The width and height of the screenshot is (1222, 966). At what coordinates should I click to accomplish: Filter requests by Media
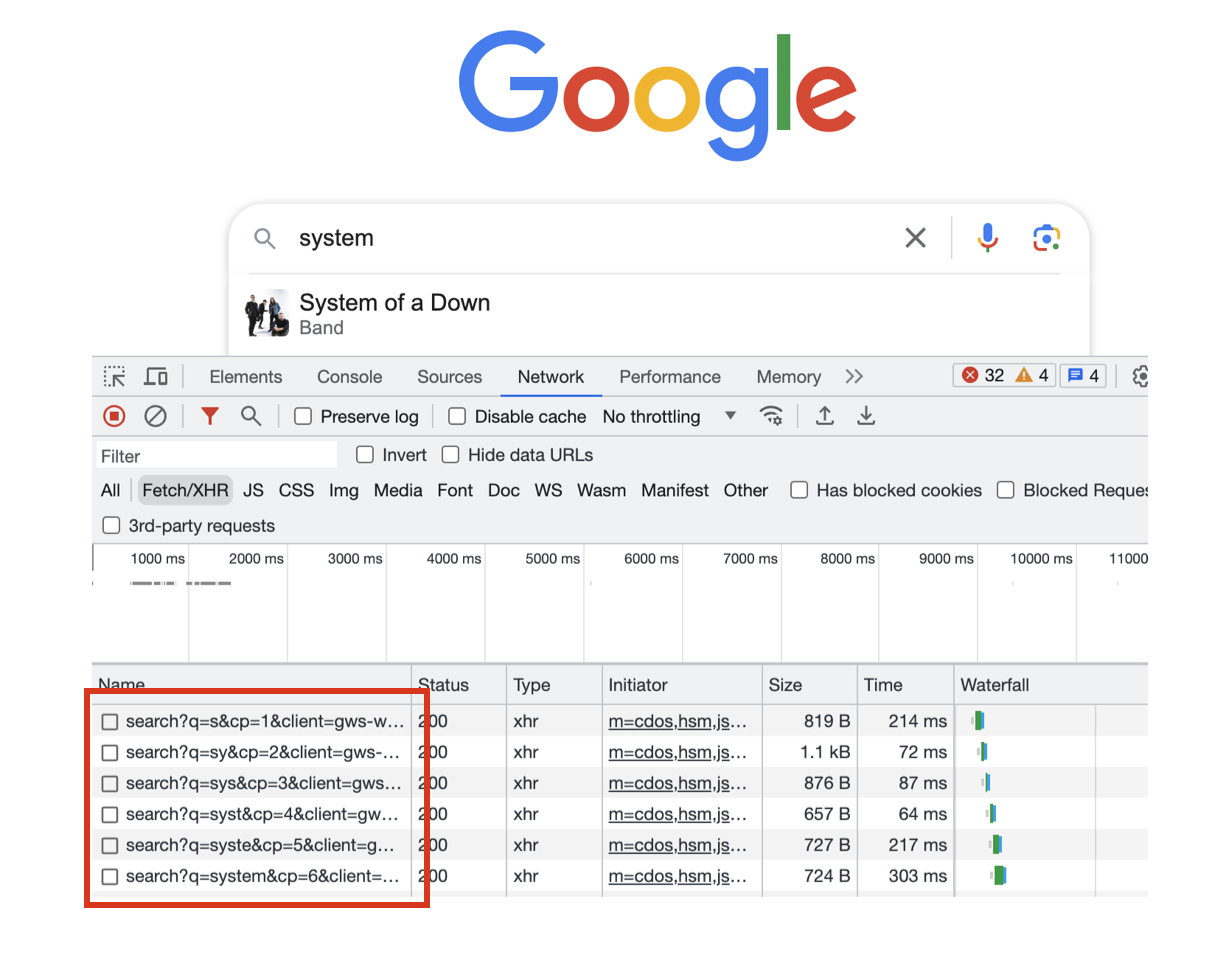[398, 491]
